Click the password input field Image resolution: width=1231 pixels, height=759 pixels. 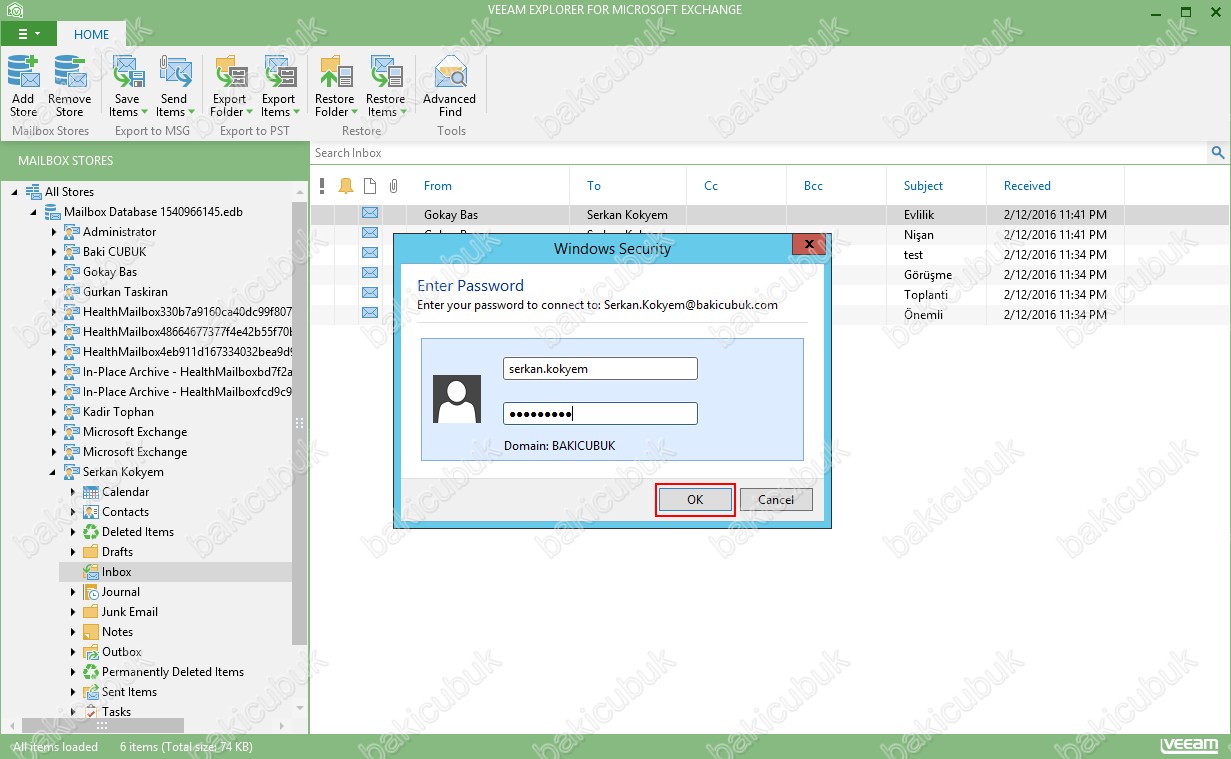600,413
